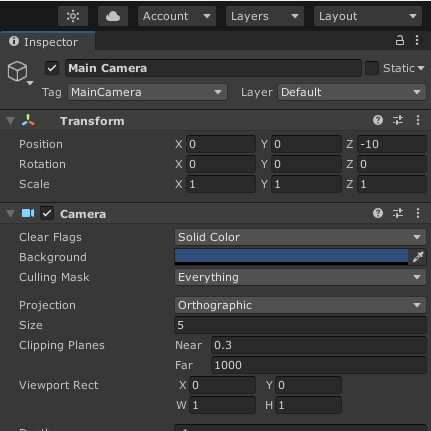Click the Viewport Rect Y field
The image size is (431, 431).
[308, 385]
